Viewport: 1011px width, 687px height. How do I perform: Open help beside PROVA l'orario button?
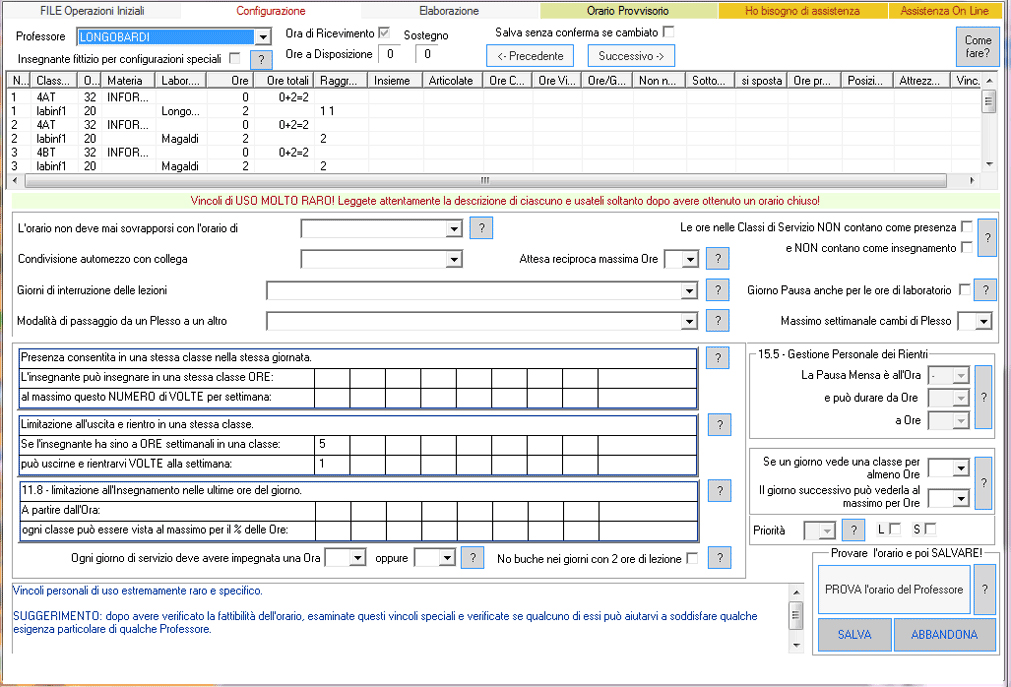985,590
